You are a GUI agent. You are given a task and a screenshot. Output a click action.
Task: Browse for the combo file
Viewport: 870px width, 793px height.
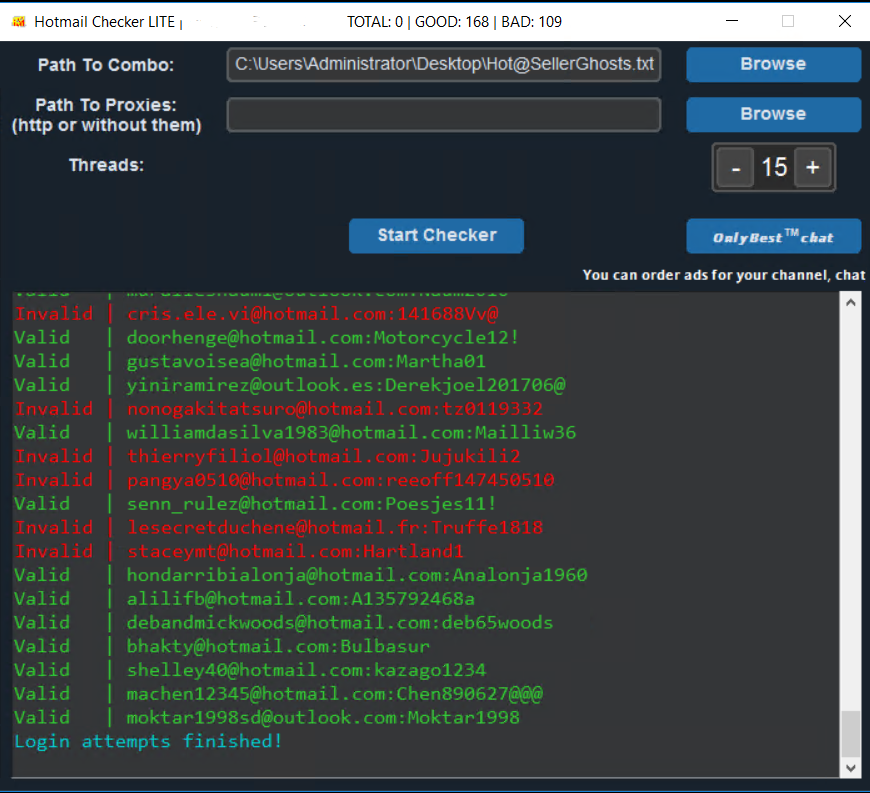tap(772, 64)
